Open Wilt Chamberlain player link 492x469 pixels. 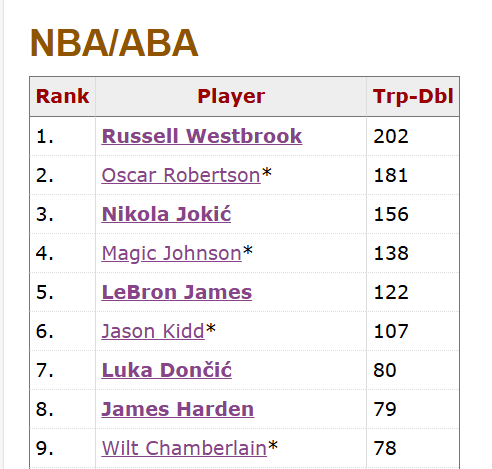pyautogui.click(x=184, y=448)
